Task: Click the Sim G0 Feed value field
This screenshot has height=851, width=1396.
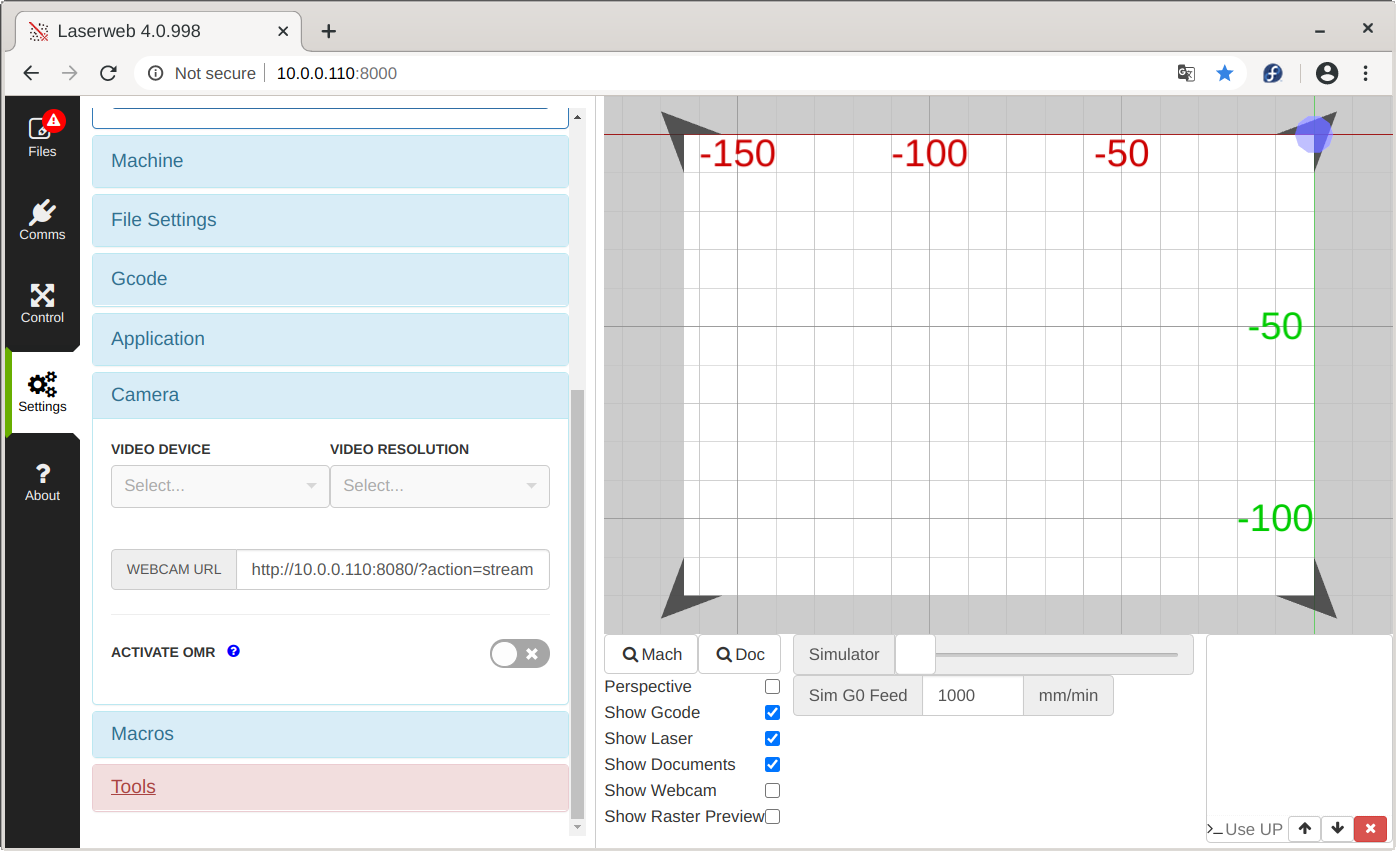Action: (x=973, y=696)
